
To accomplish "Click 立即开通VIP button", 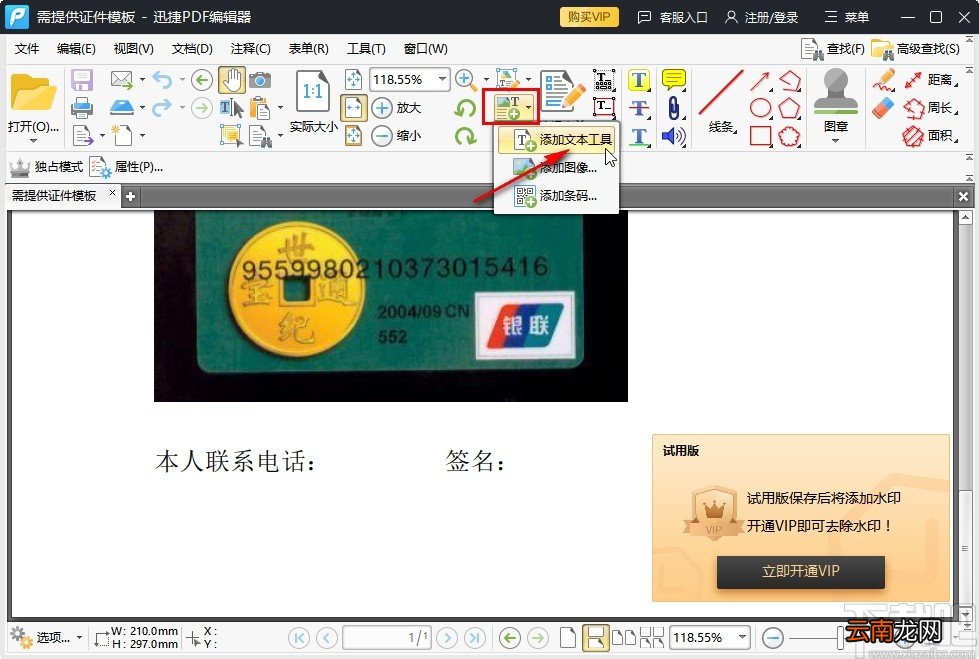I will click(x=800, y=572).
